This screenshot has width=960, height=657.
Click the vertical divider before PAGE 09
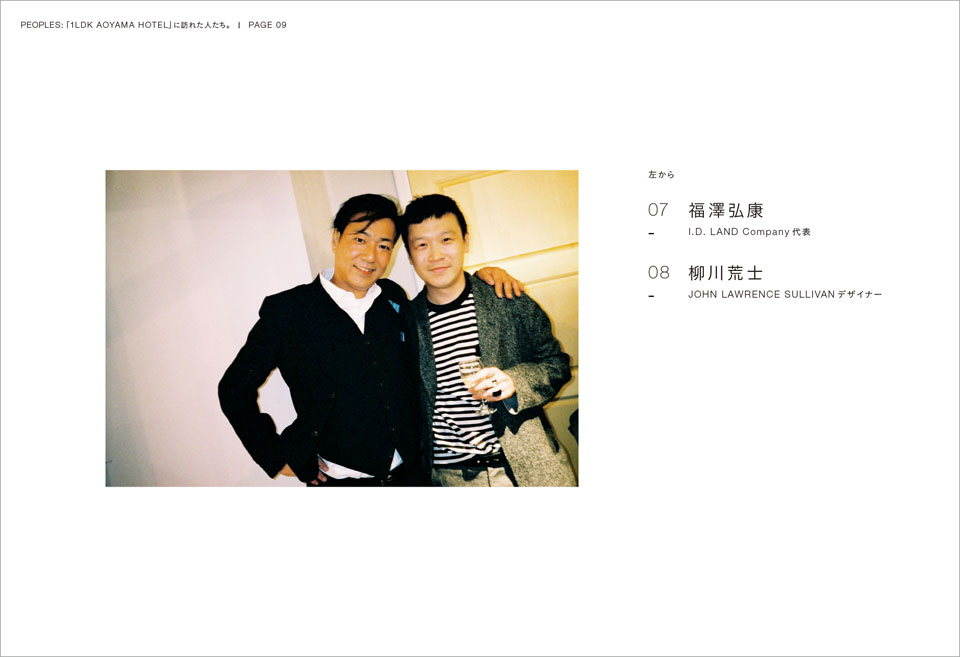point(239,25)
